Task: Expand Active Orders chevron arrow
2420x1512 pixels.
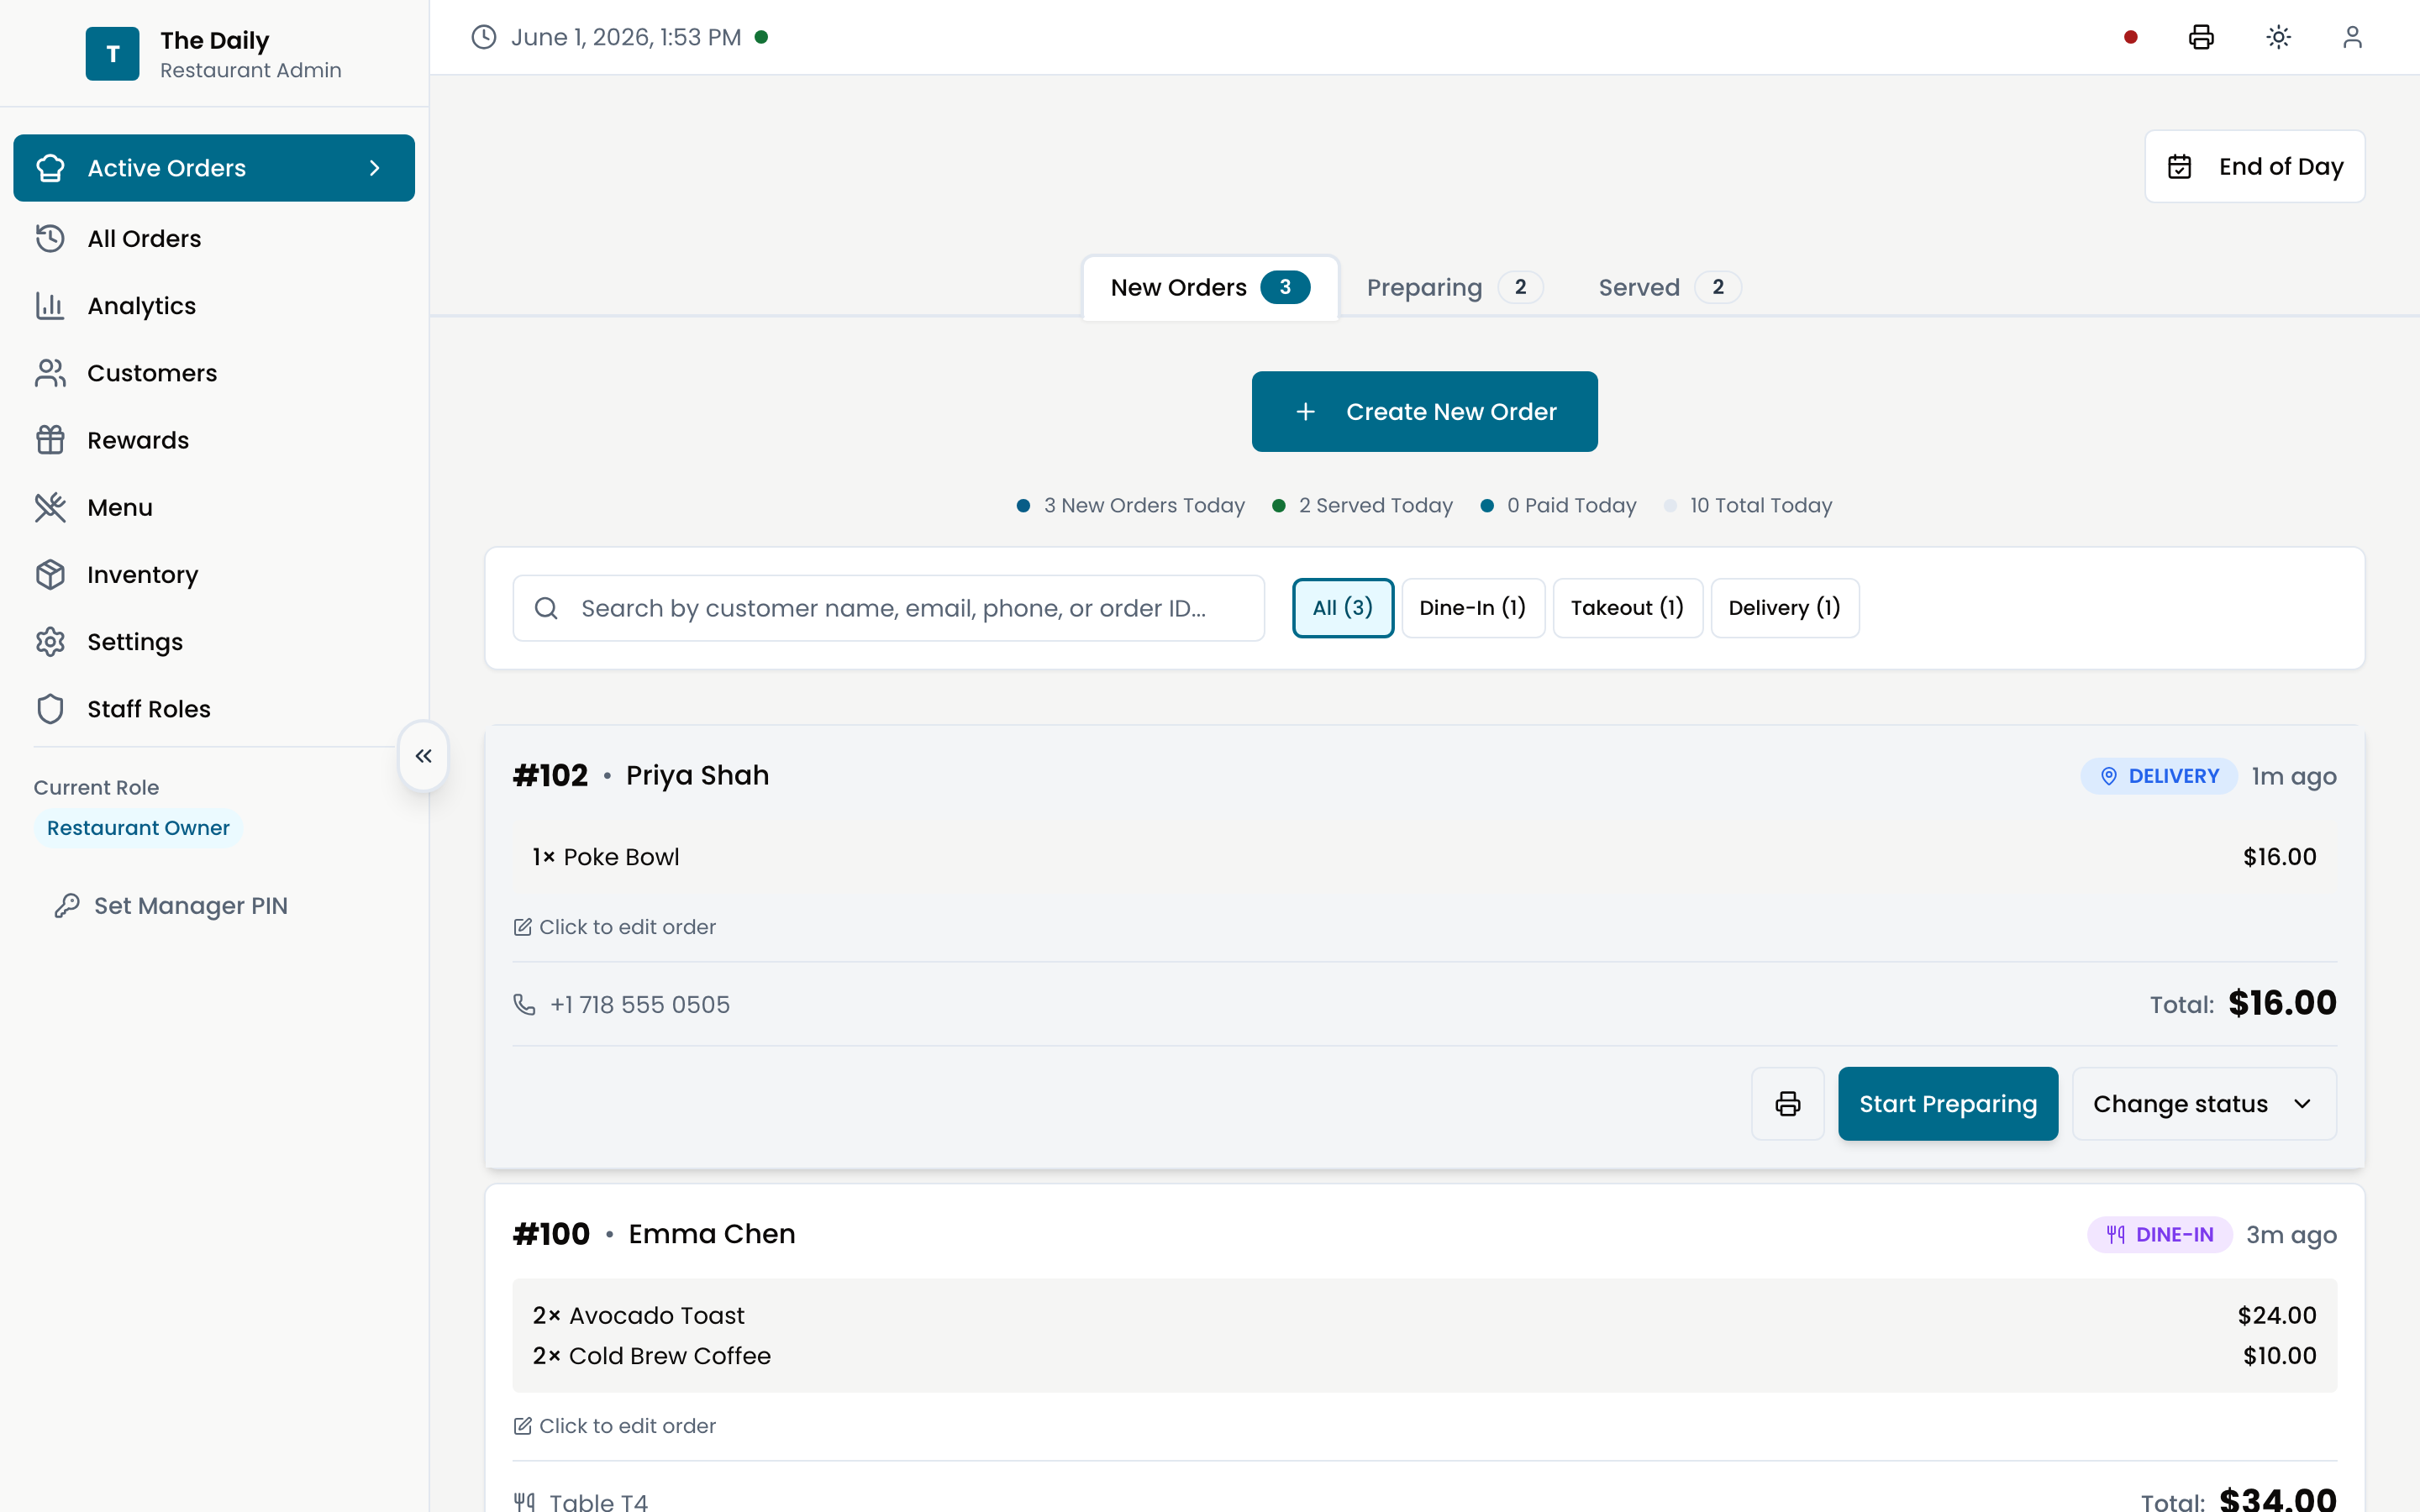Action: [375, 168]
